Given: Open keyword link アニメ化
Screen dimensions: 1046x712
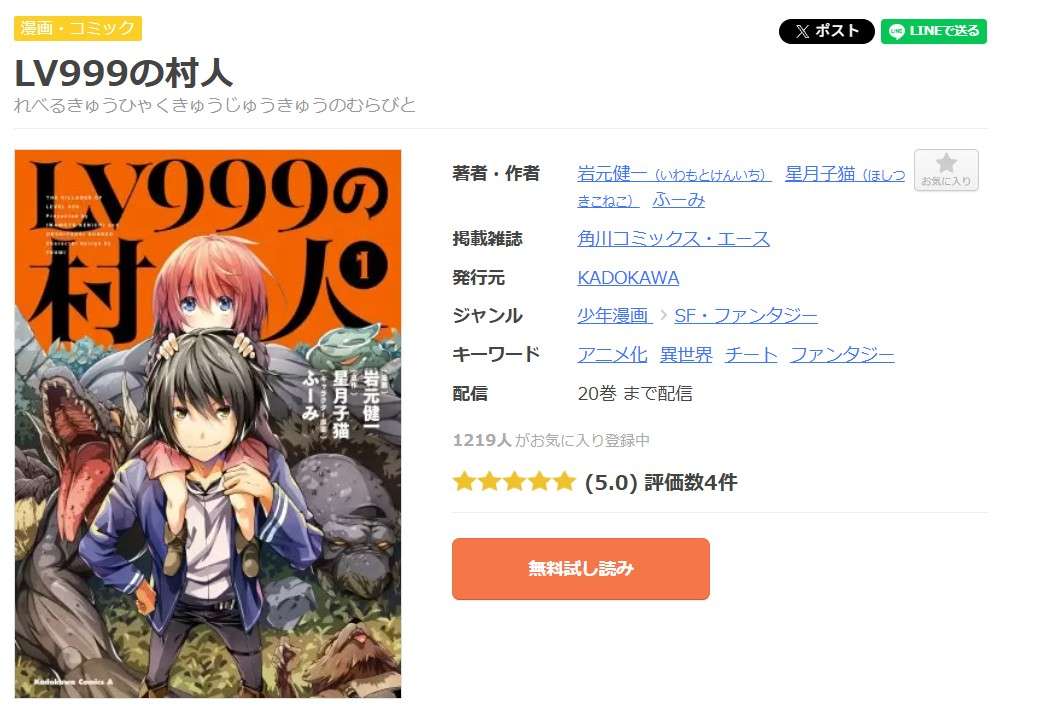Looking at the screenshot, I should [612, 354].
